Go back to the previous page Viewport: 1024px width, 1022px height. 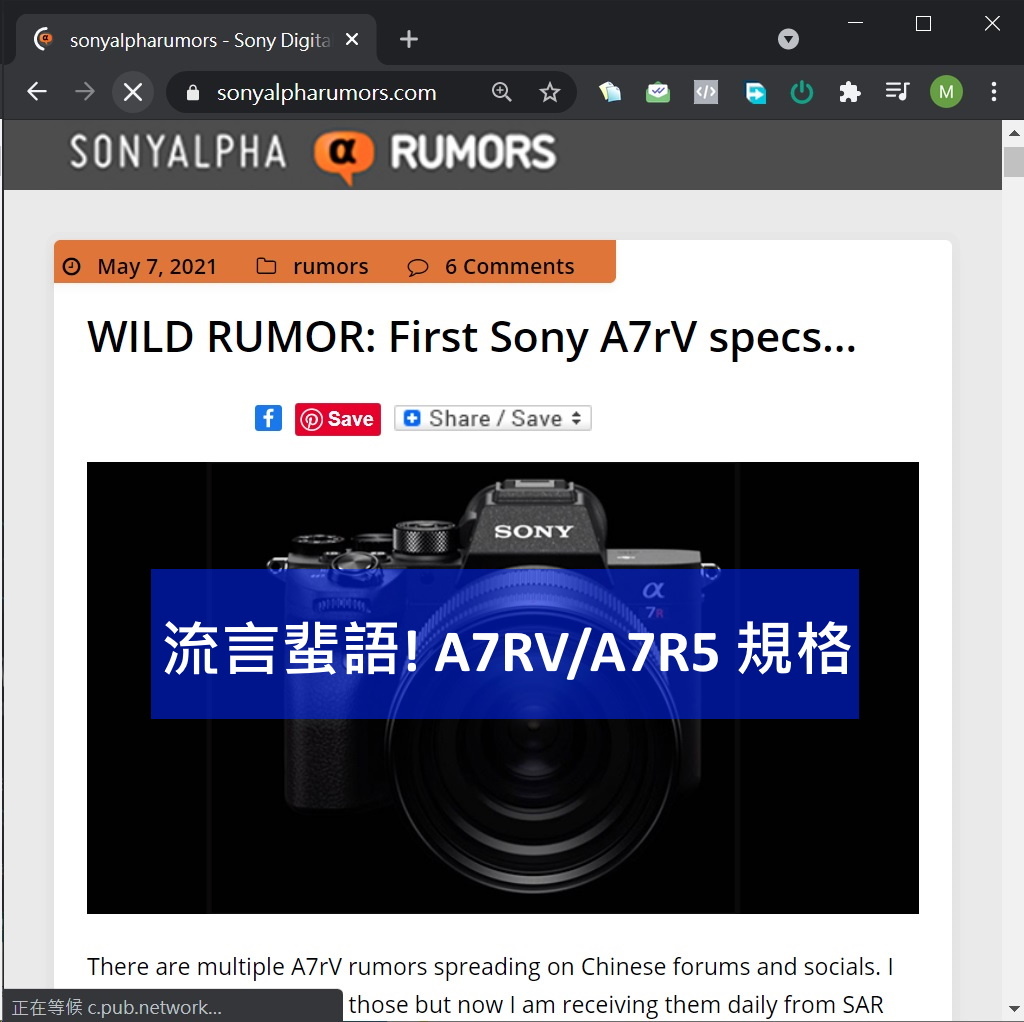point(37,91)
